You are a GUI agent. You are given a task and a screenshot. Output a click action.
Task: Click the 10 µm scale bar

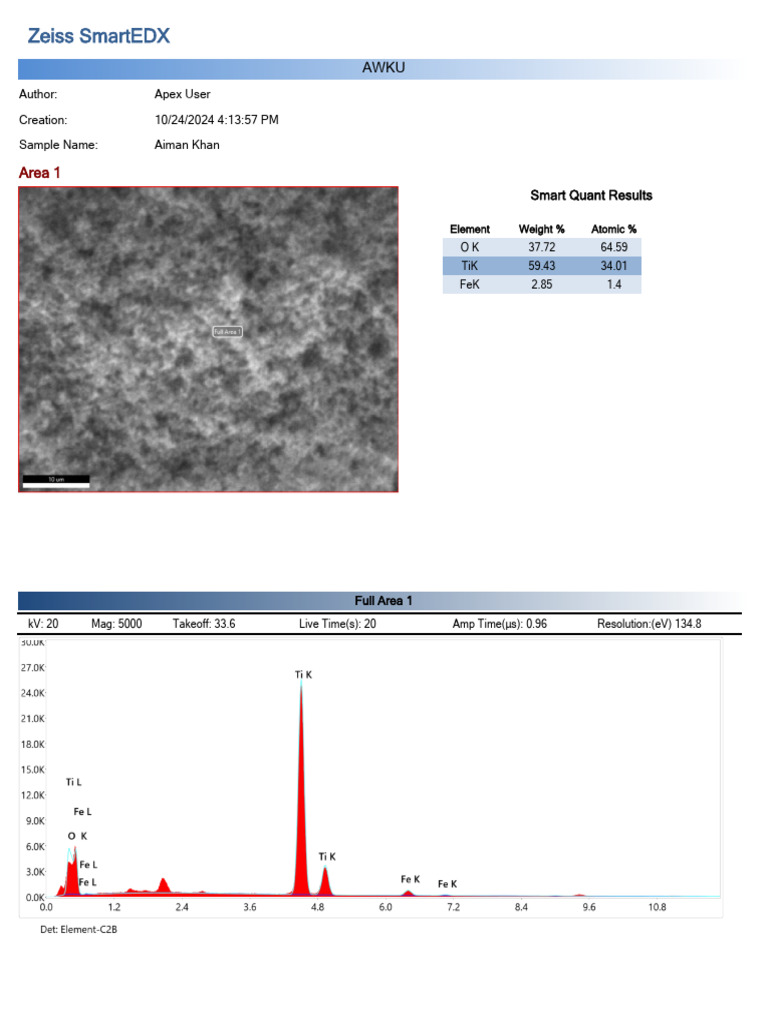(x=56, y=481)
